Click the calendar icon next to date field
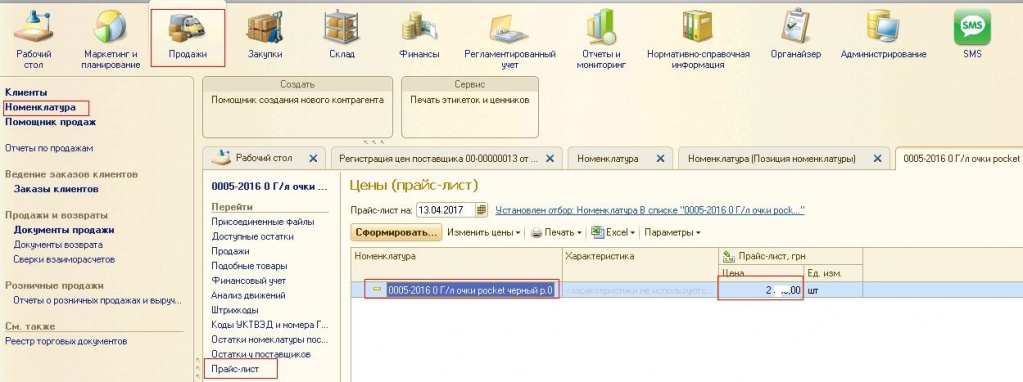The height and width of the screenshot is (382, 1023). click(481, 210)
